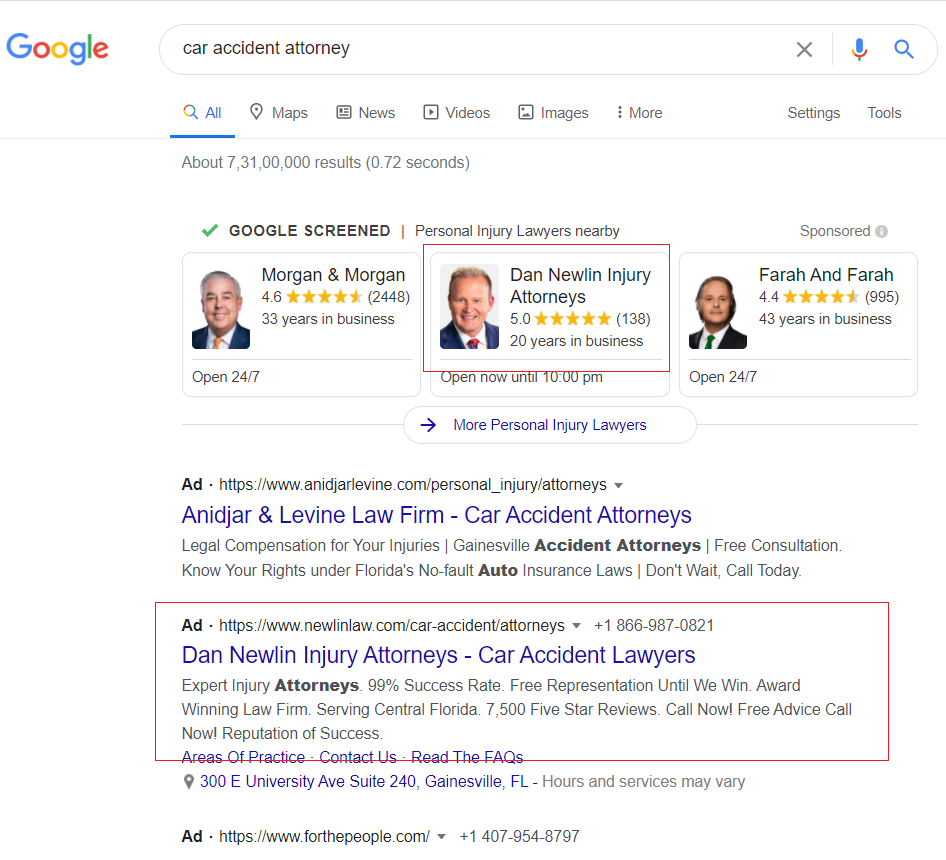The image size is (946, 860).
Task: Switch to the Maps tab
Action: [278, 113]
